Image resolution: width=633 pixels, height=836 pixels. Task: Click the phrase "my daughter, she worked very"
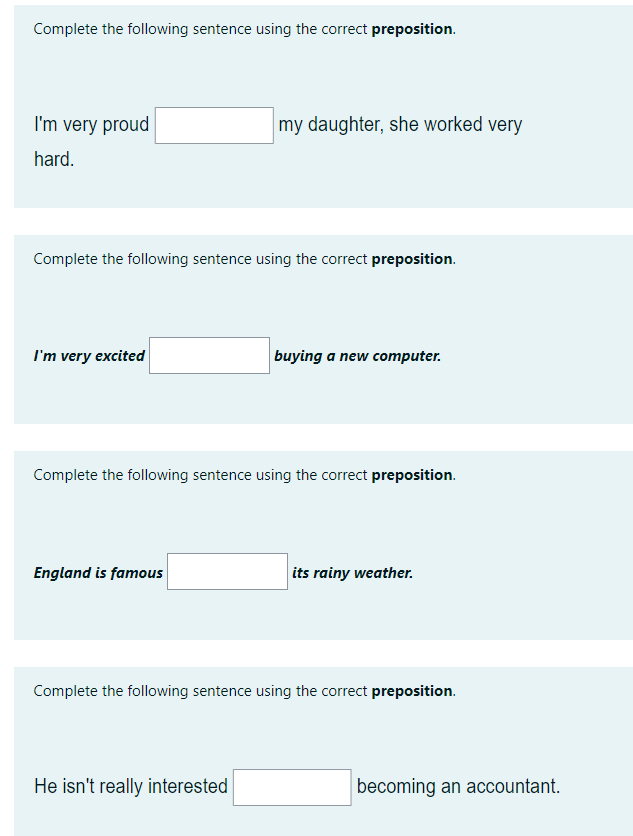(x=400, y=125)
